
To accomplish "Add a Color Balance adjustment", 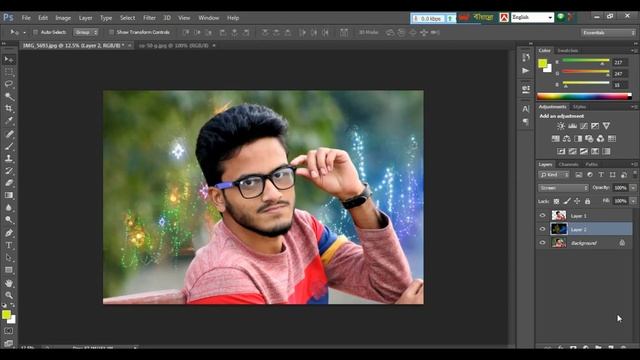I will pos(567,139).
